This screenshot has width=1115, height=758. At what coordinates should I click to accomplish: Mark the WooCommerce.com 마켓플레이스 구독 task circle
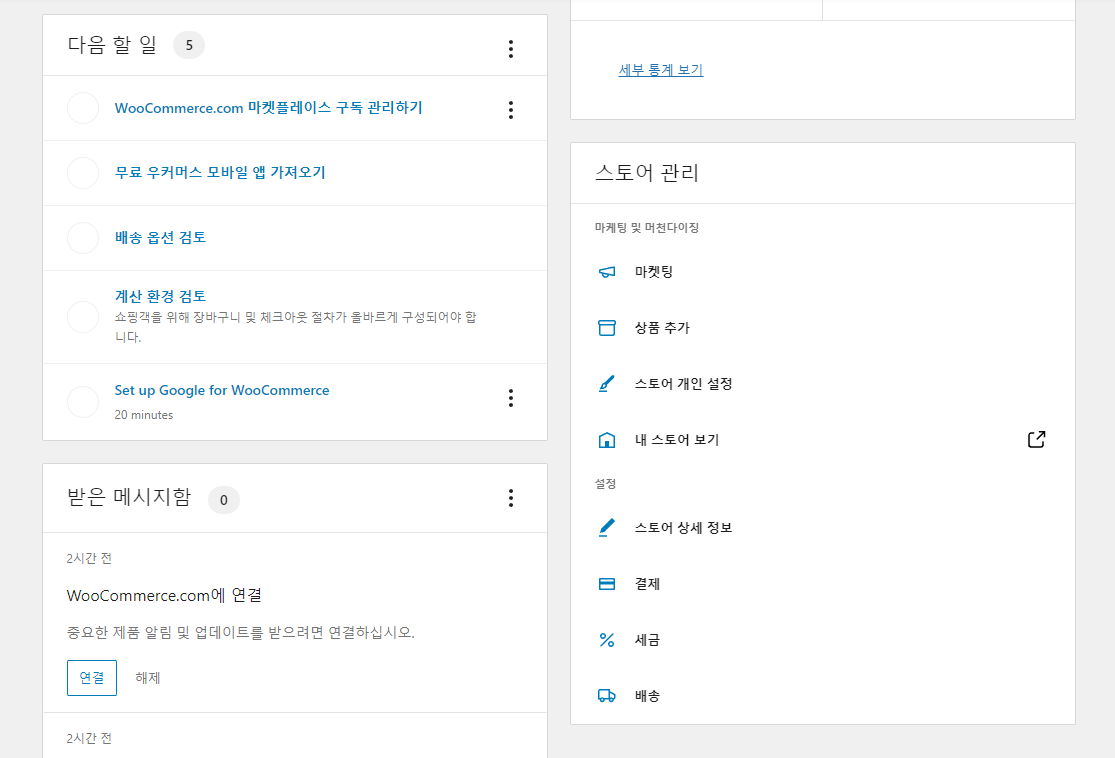[x=83, y=108]
